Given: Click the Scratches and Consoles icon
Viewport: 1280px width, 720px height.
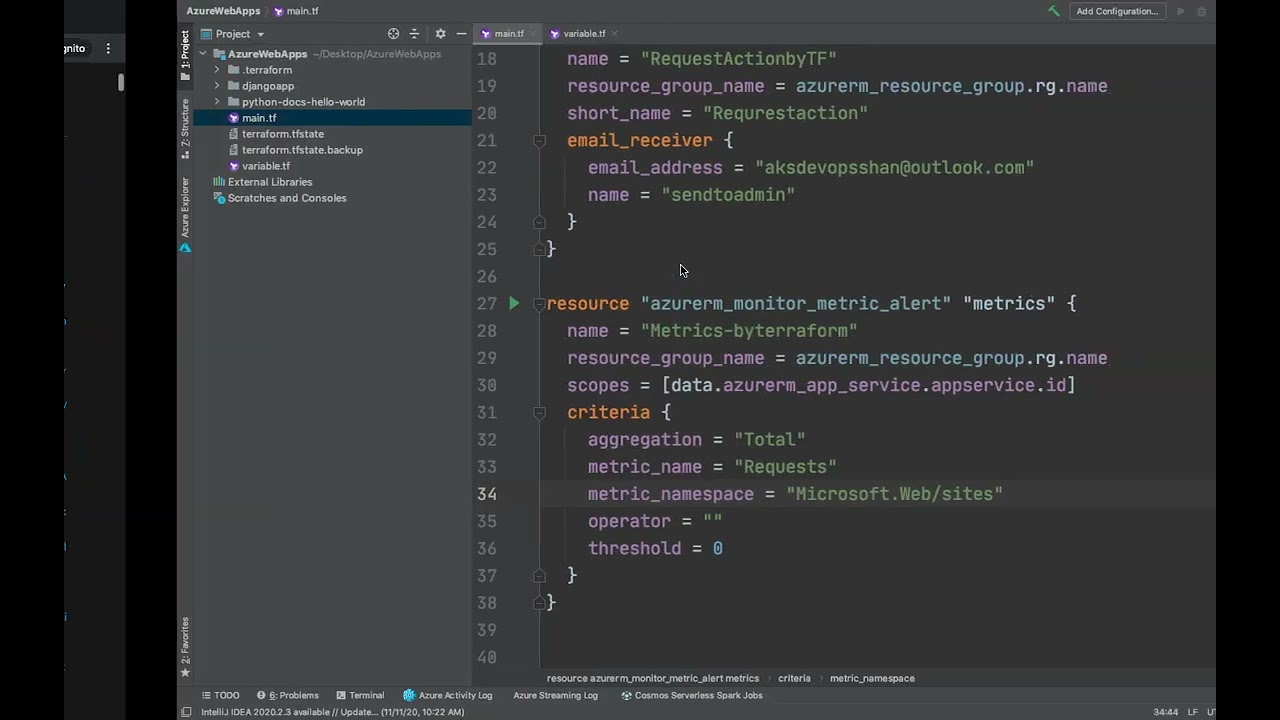Looking at the screenshot, I should (x=219, y=198).
